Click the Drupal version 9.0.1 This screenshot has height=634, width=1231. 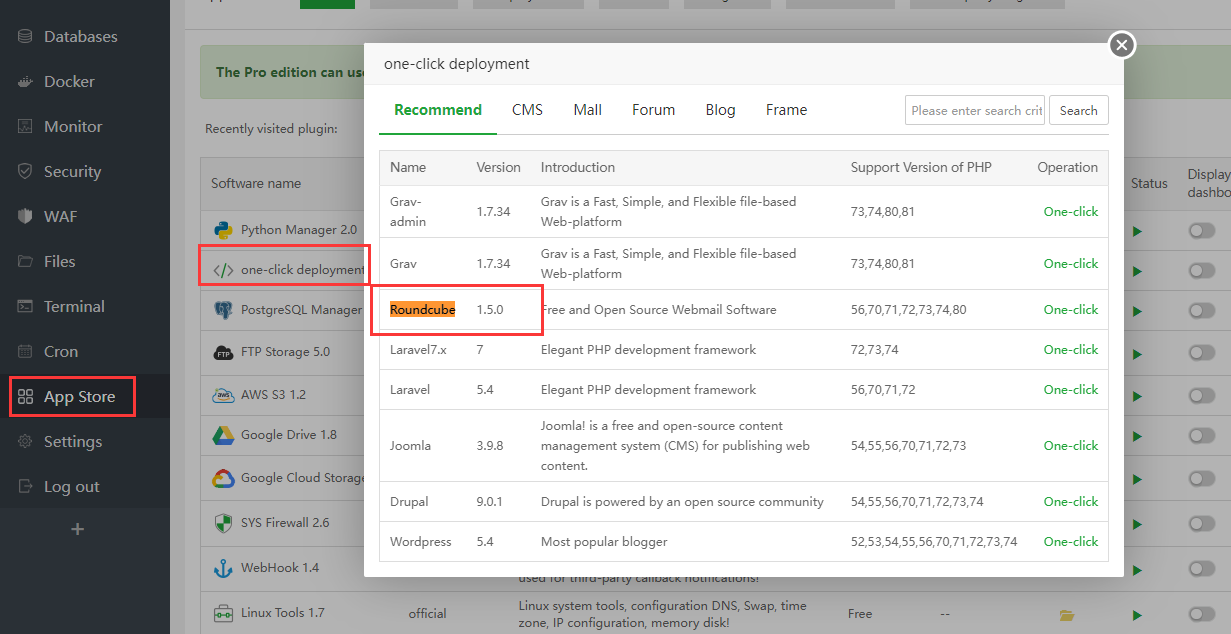coord(490,501)
